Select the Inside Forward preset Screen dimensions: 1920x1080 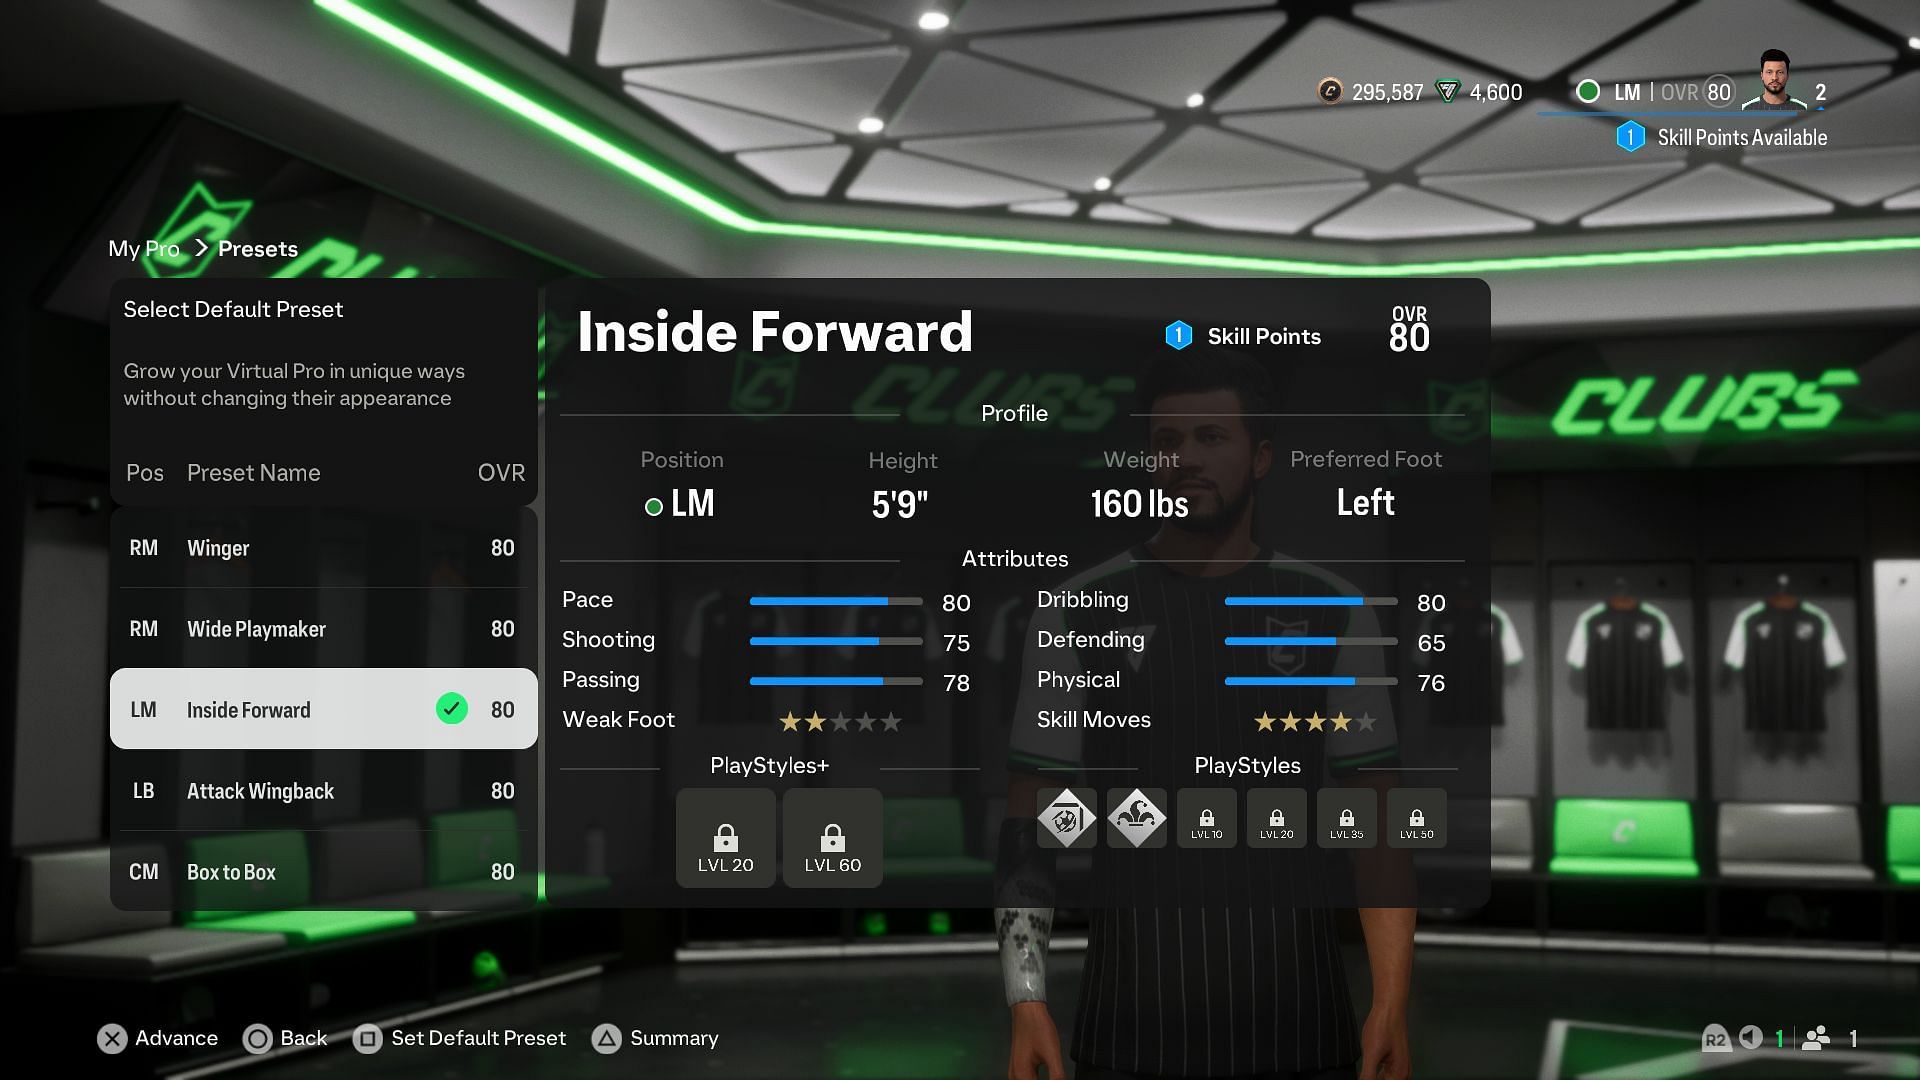point(323,709)
